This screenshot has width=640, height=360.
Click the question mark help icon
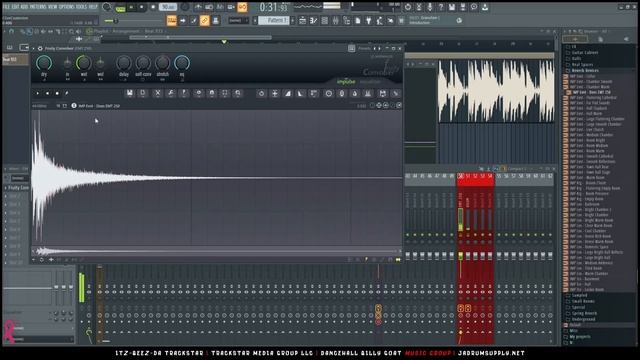click(x=441, y=7)
